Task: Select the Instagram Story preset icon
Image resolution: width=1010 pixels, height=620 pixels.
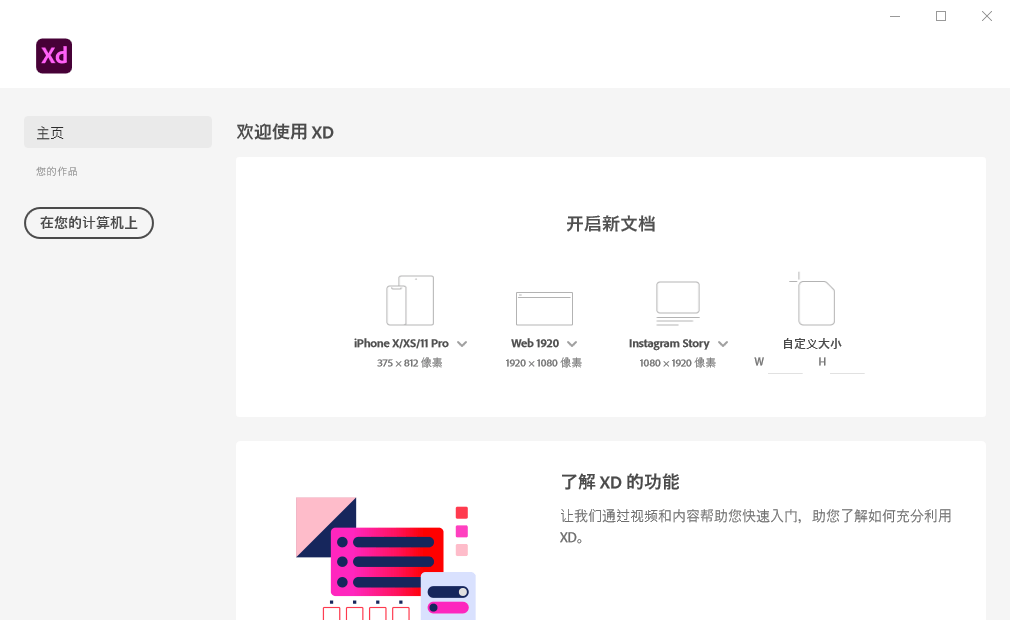Action: coord(677,300)
